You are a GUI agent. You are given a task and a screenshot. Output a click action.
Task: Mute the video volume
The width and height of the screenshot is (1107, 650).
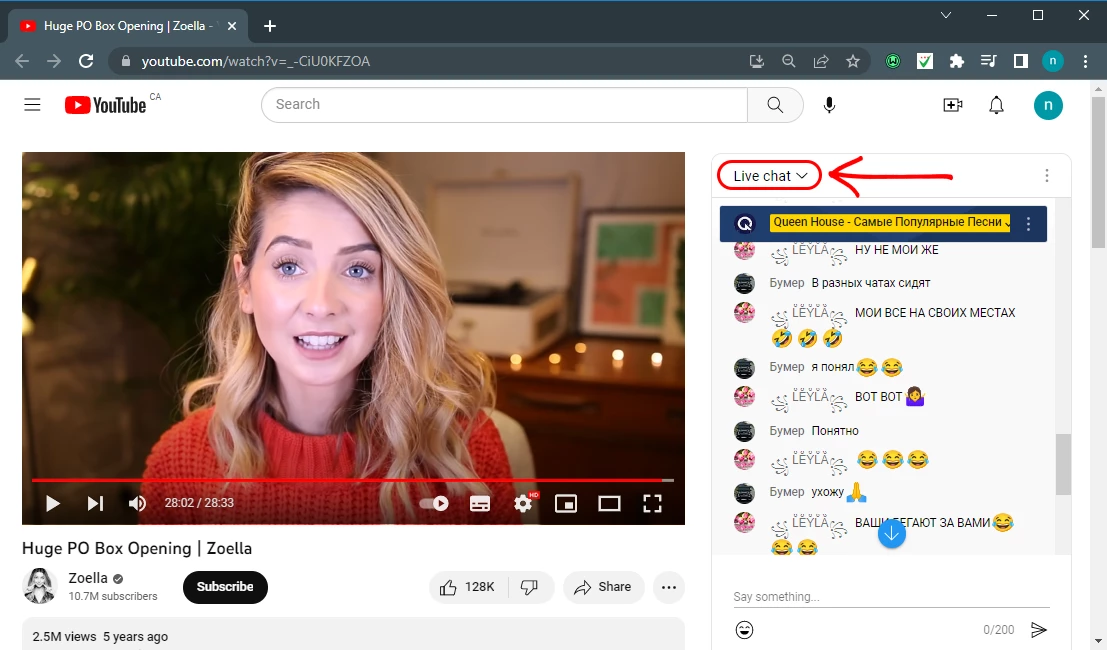pos(137,504)
